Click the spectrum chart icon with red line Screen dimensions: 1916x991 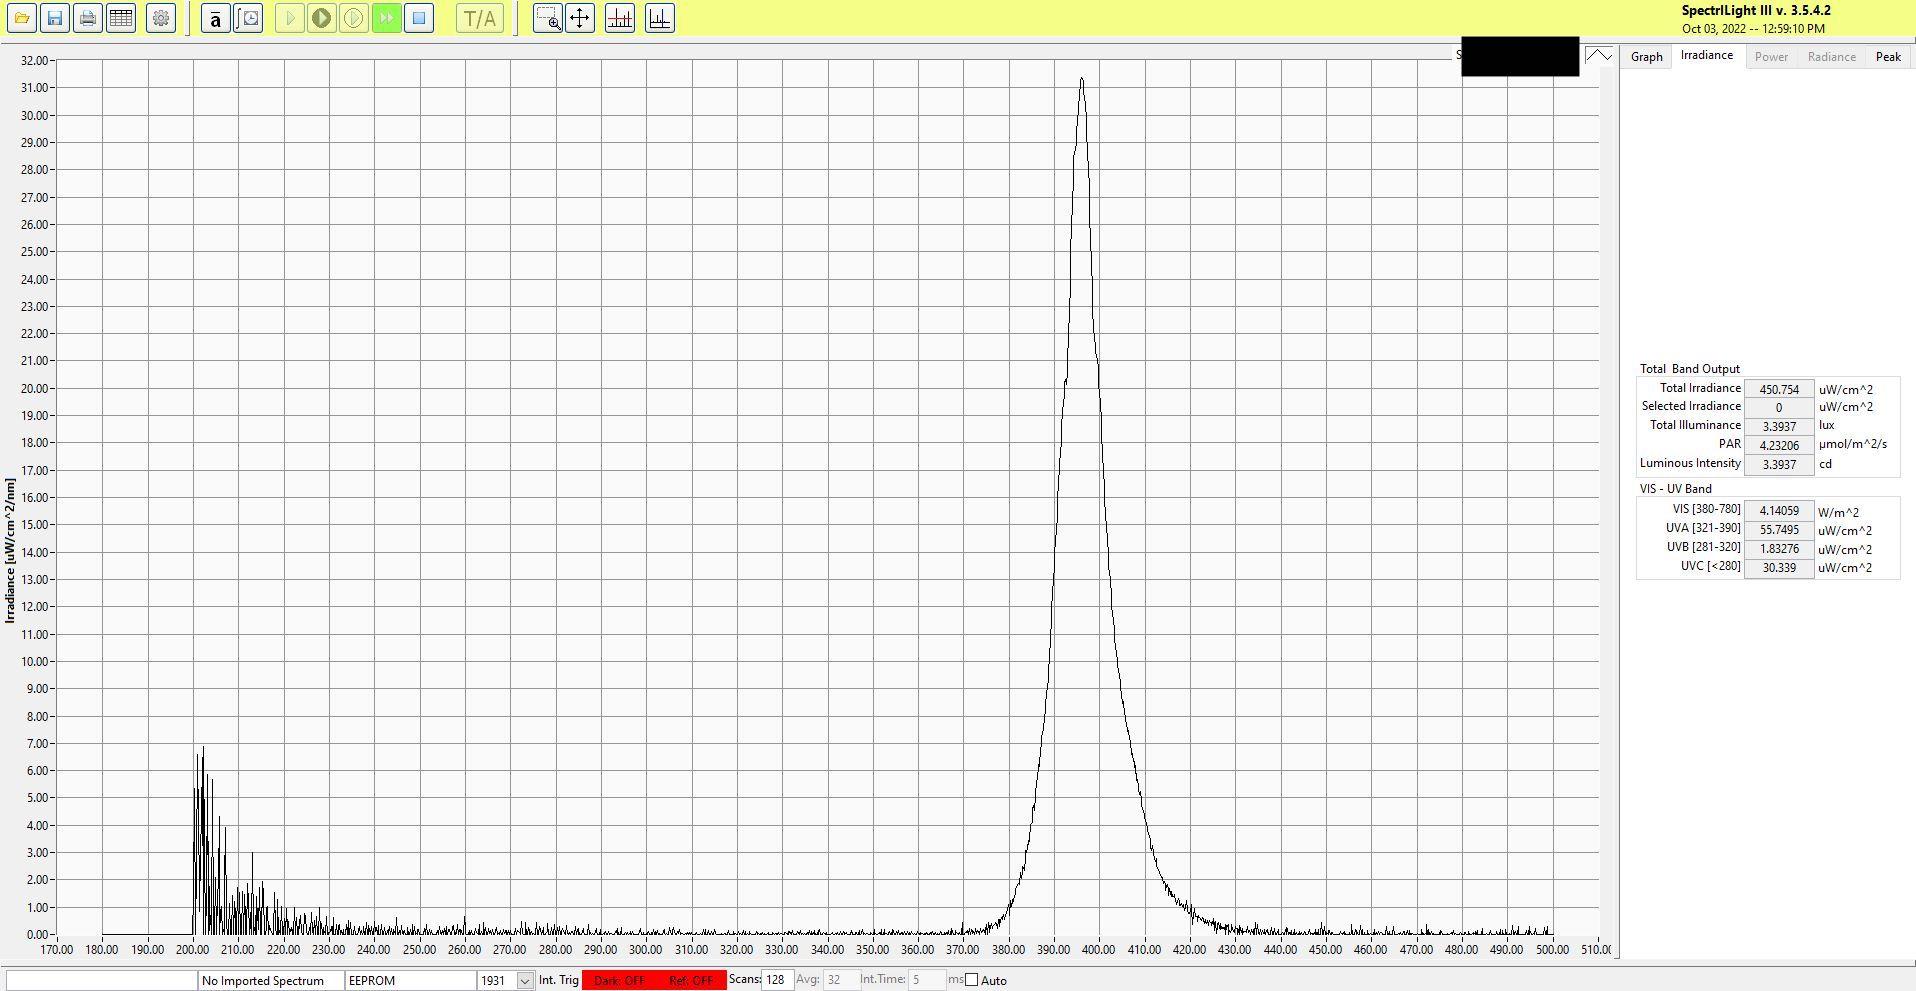pyautogui.click(x=620, y=18)
